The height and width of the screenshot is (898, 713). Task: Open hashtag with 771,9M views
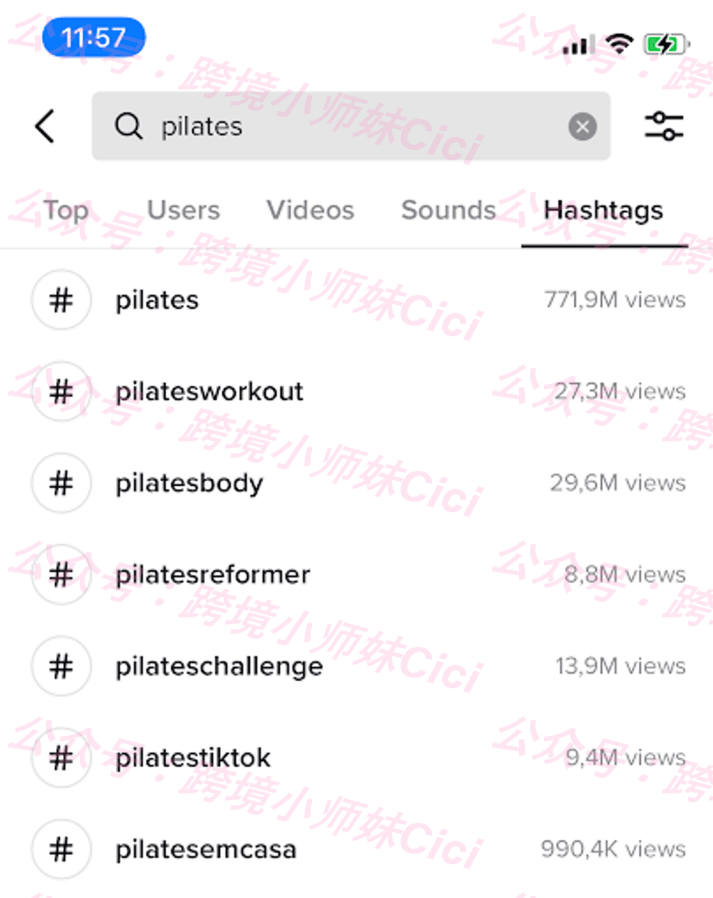coord(356,300)
